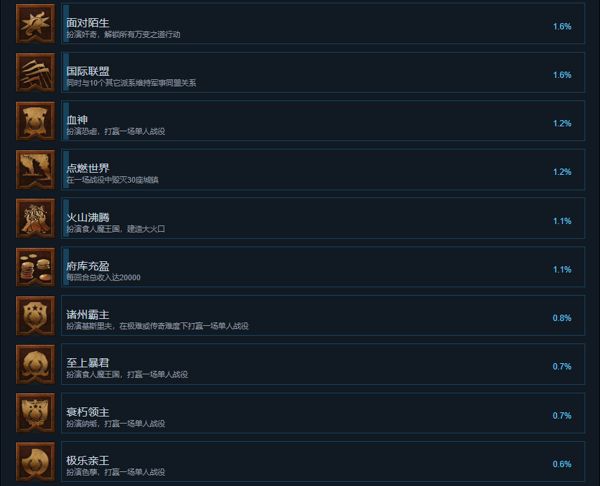600x486 pixels.
Task: Click the 国际联盟 flags achievement icon
Action: click(36, 72)
